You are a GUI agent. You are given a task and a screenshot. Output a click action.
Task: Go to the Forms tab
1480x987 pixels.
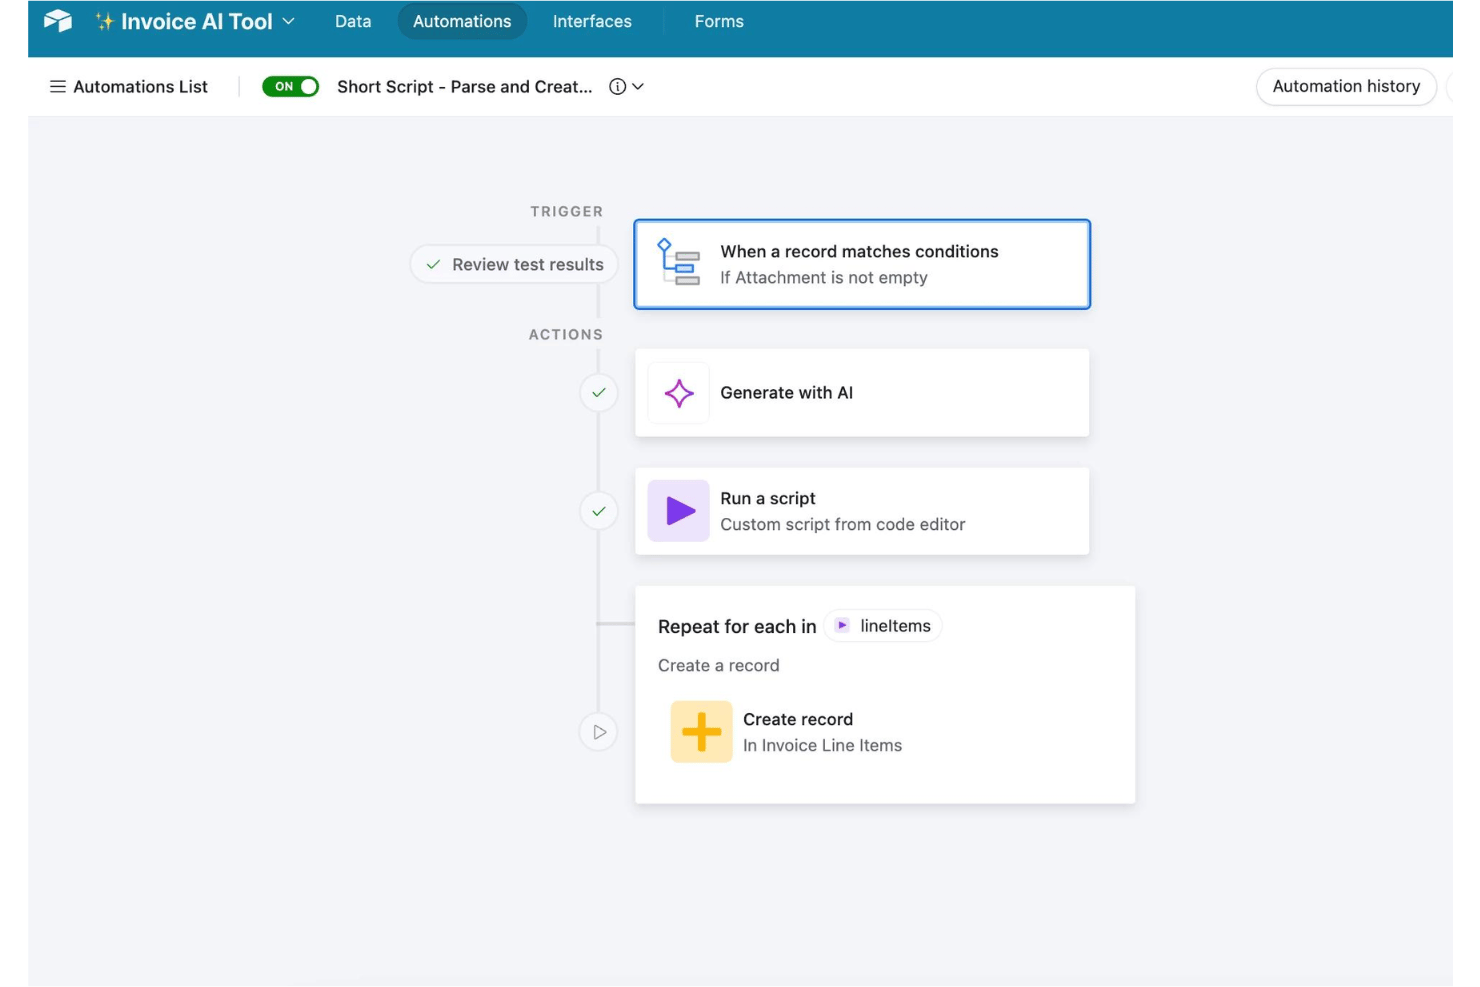(x=719, y=21)
